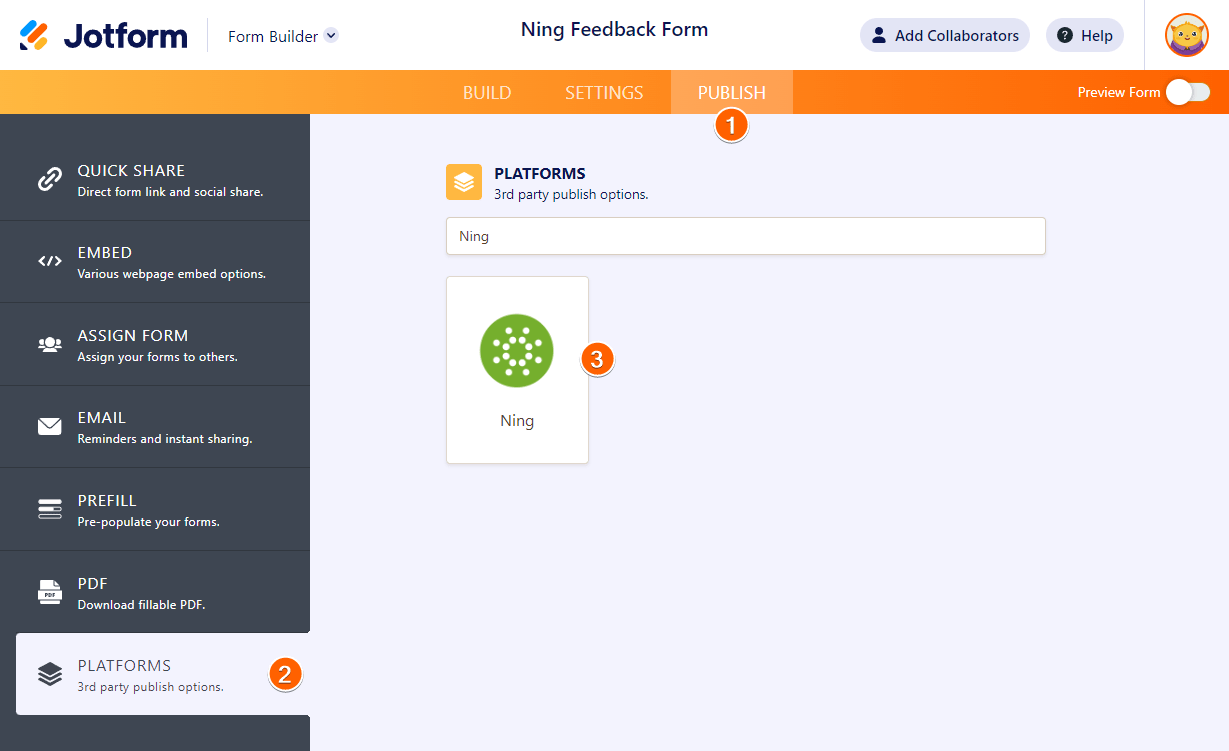Click the PDF document icon
This screenshot has width=1229, height=751.
click(49, 592)
